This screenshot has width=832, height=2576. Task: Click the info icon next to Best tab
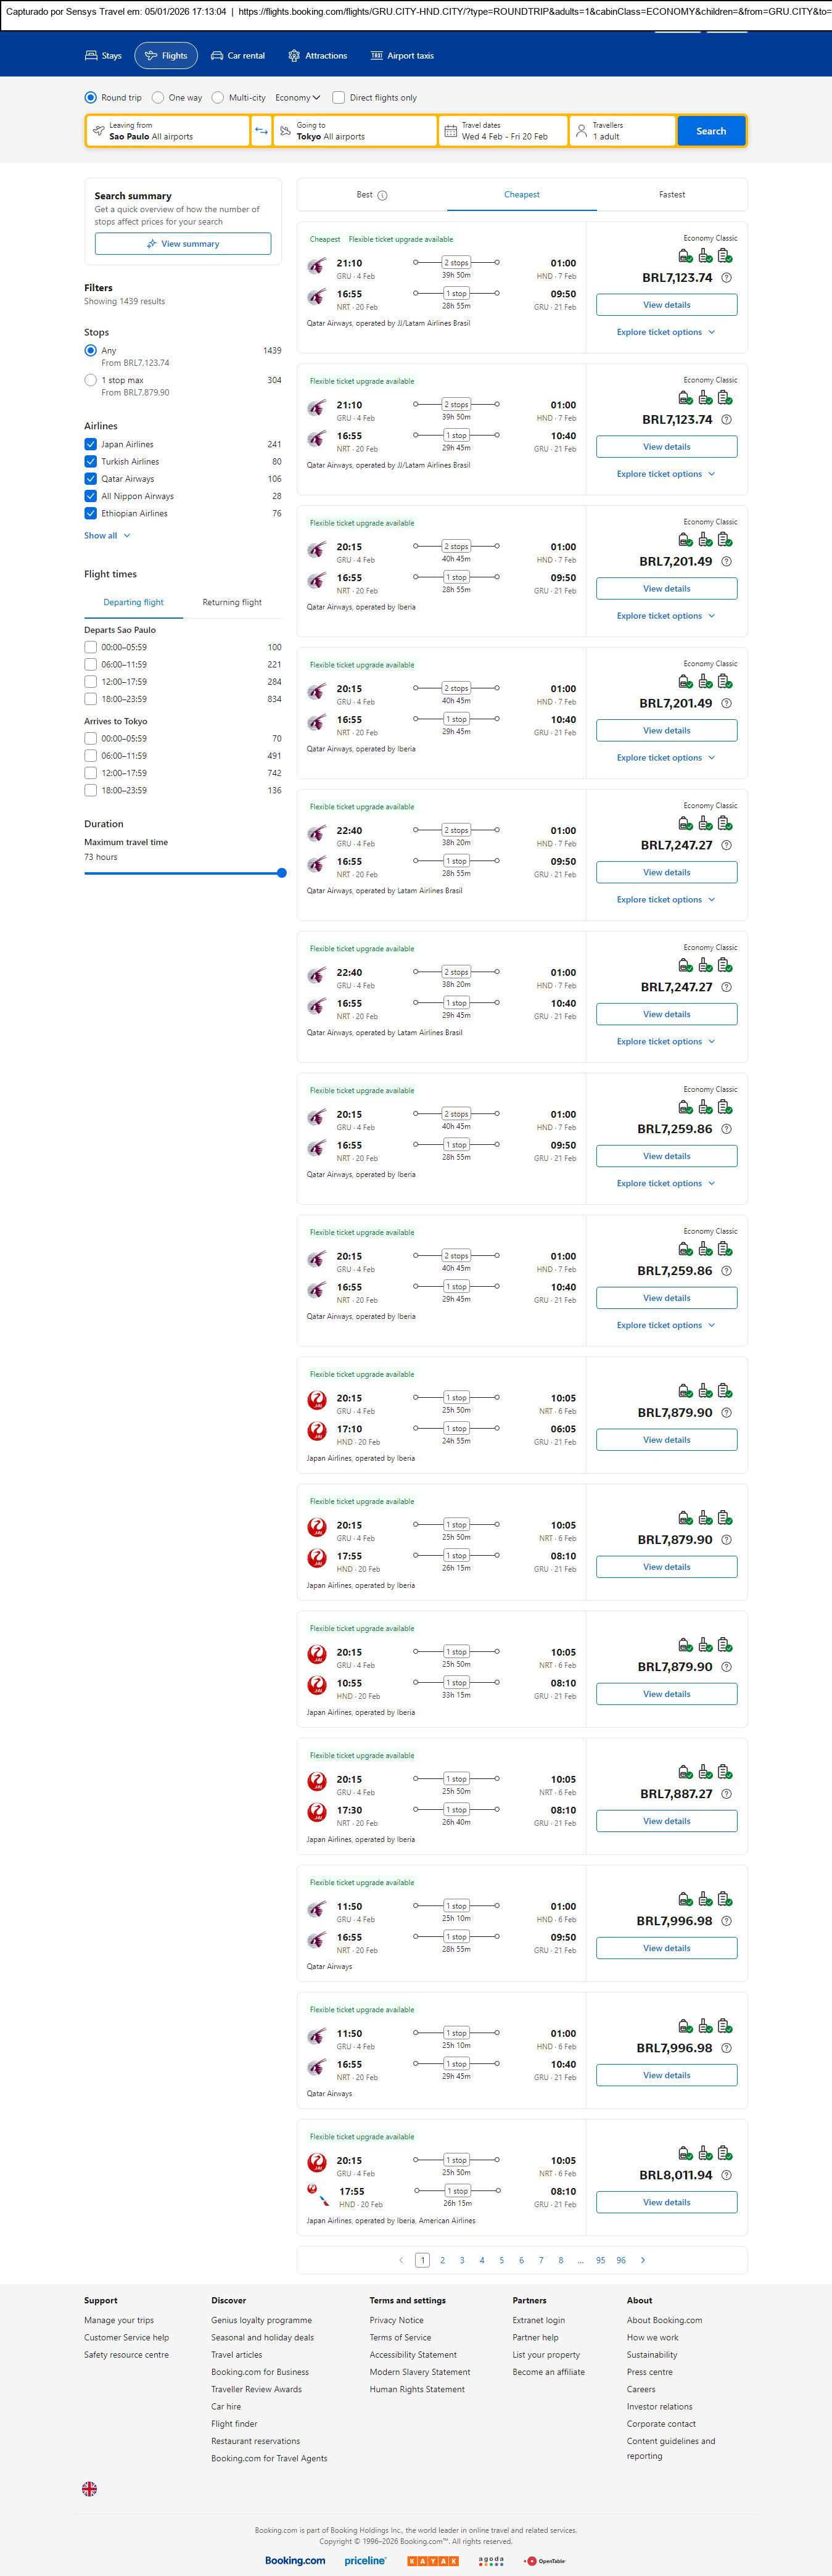382,196
